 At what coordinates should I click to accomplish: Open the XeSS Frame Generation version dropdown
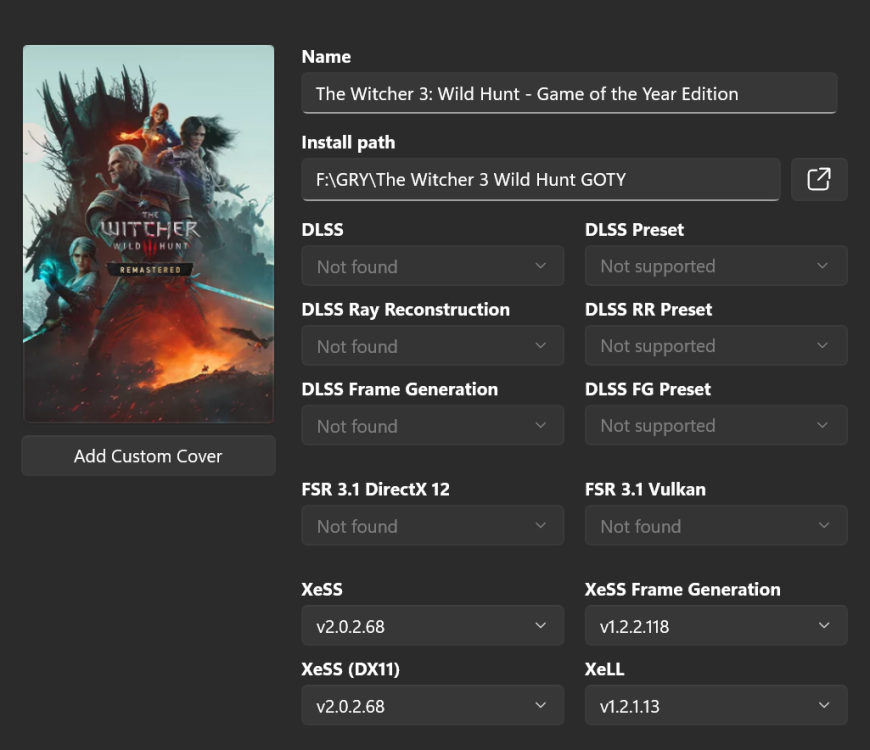tap(716, 625)
